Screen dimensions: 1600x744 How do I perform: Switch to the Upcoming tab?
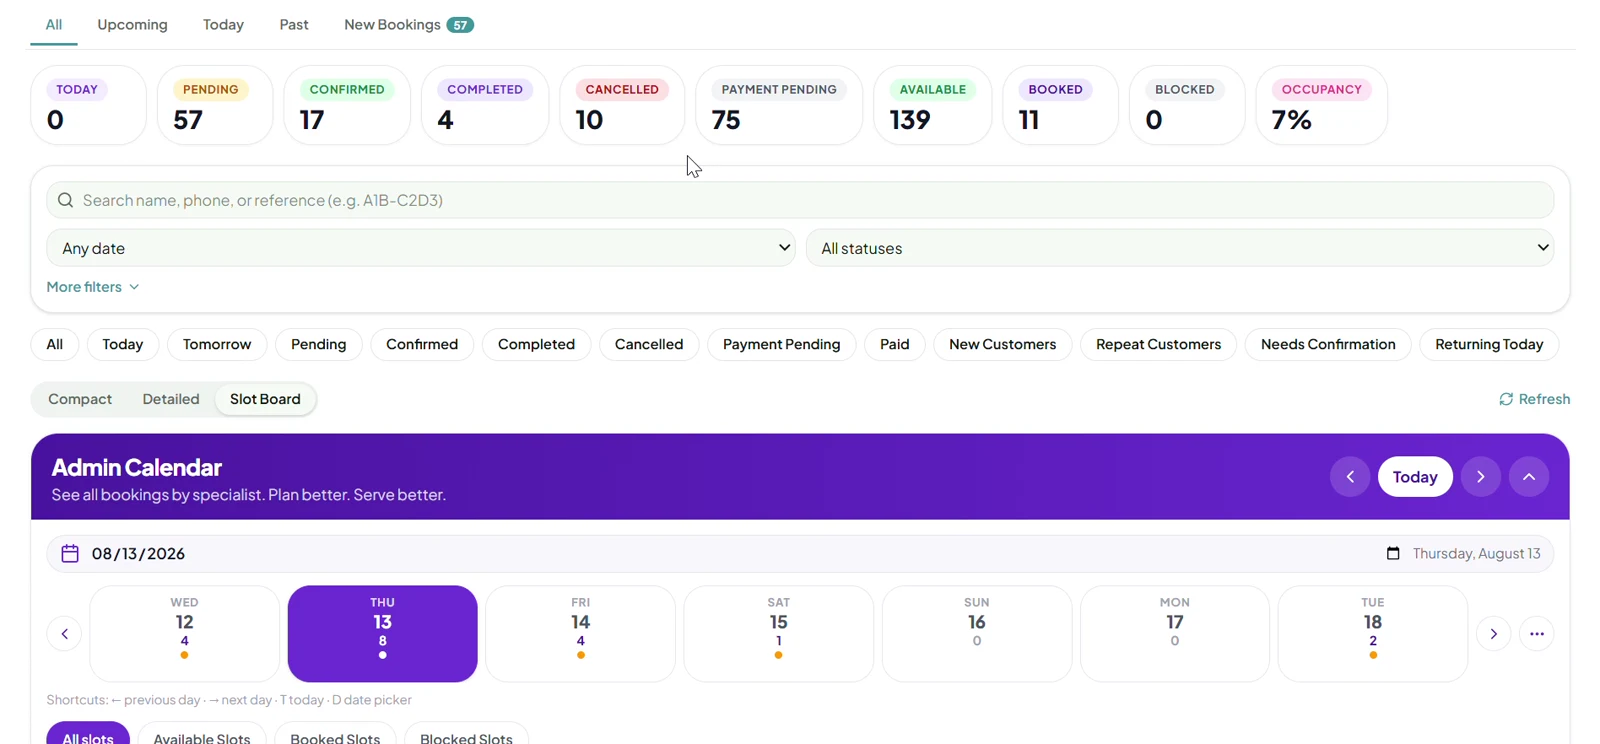click(132, 25)
